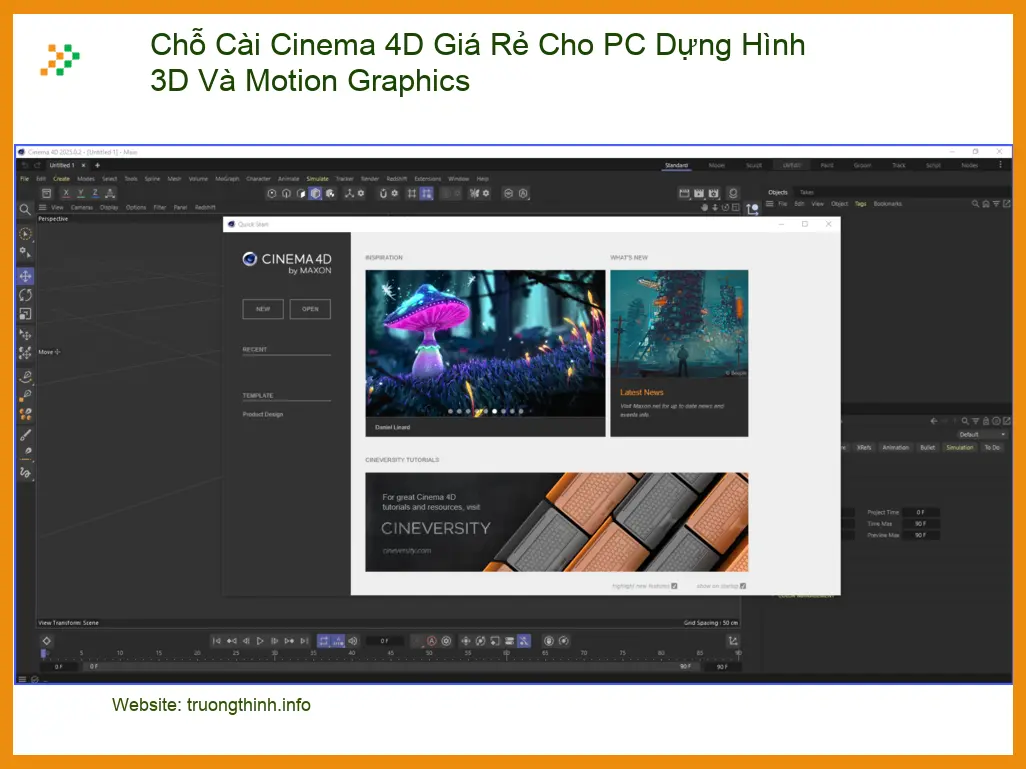
Task: Click the viewport pan hand icon
Action: point(704,207)
